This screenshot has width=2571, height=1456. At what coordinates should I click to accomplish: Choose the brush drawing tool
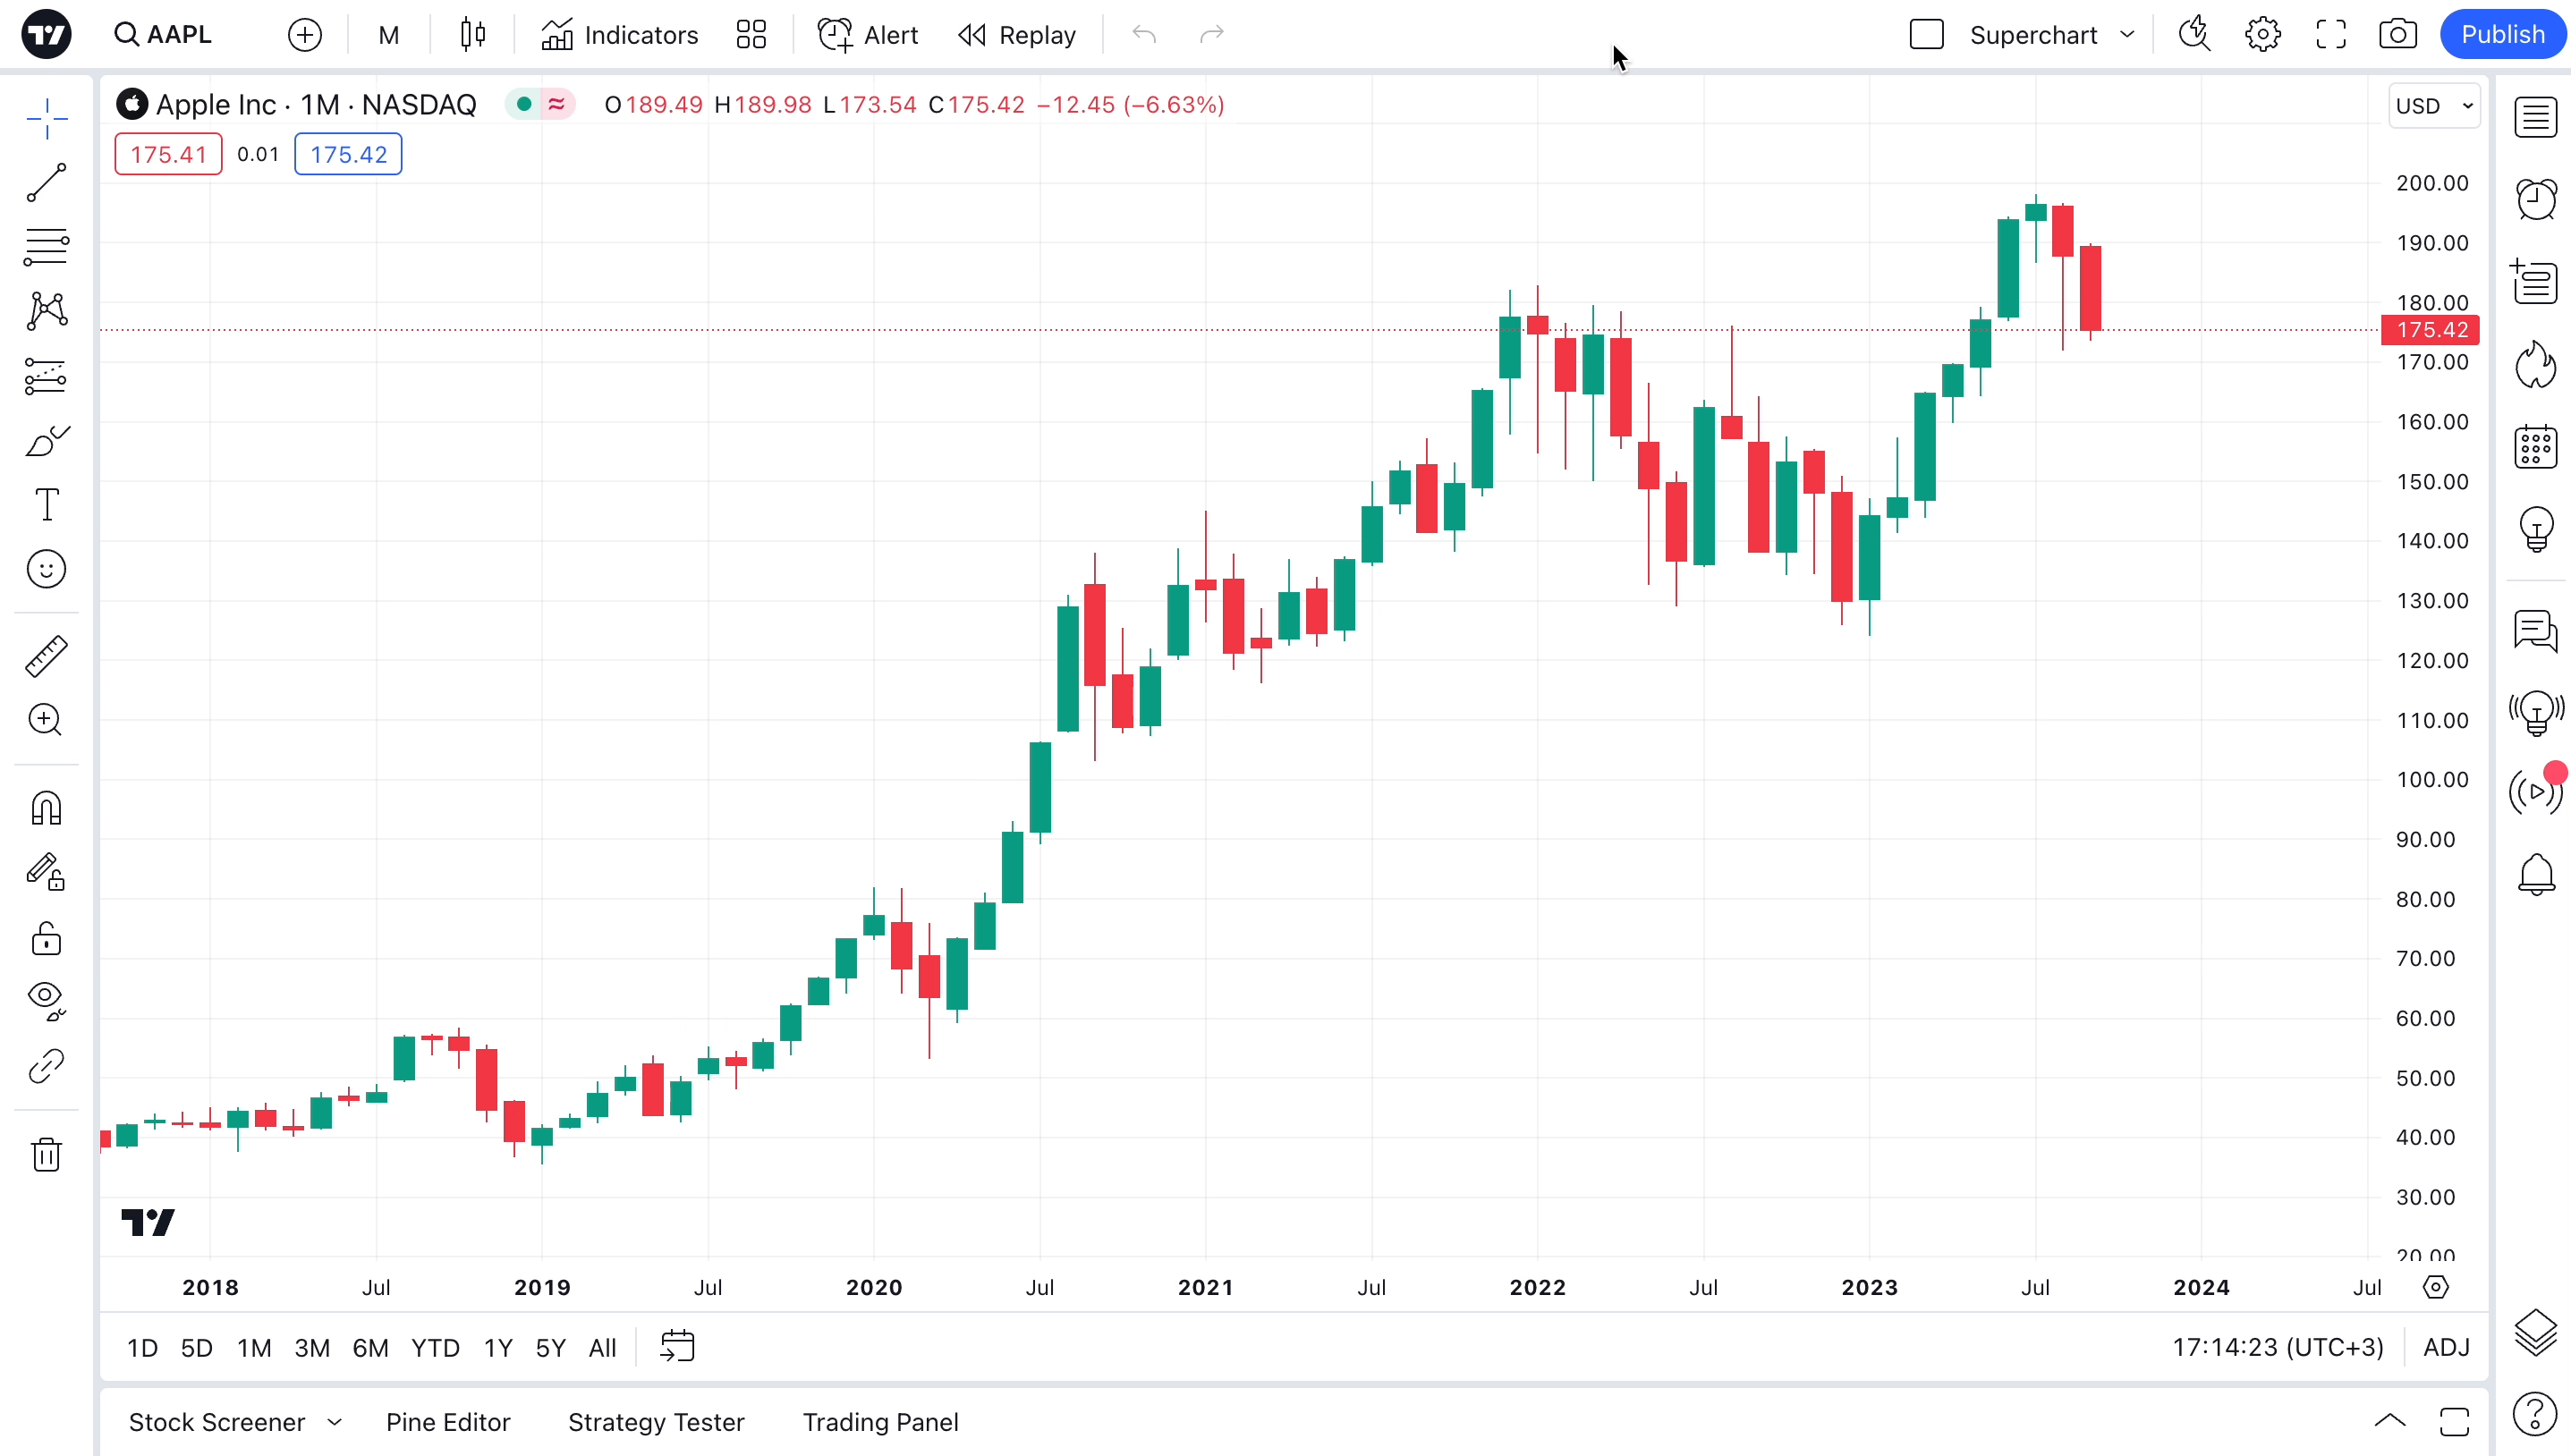46,441
